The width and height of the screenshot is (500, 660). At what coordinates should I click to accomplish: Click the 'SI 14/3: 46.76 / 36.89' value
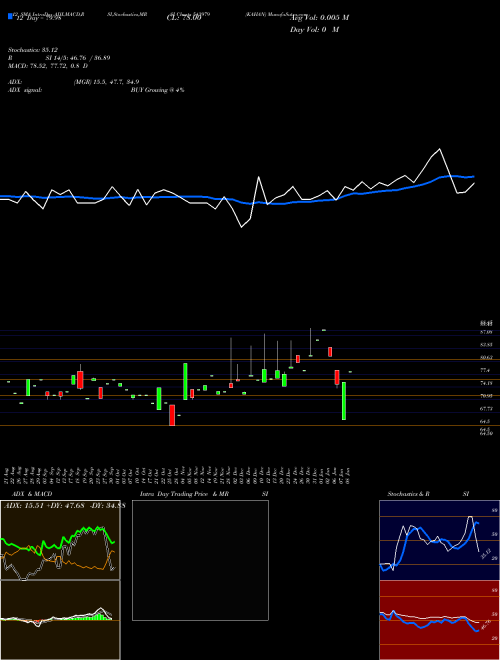[78, 58]
